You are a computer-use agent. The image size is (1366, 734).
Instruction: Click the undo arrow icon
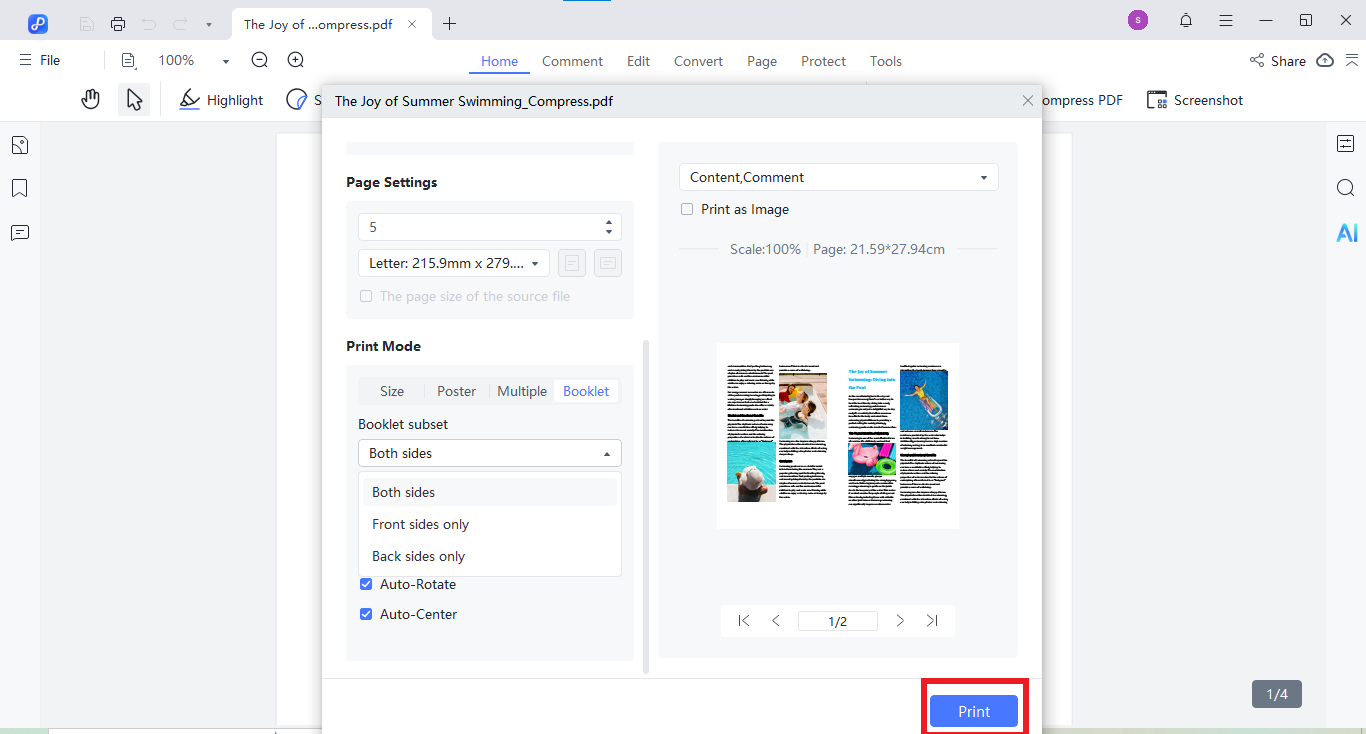click(149, 24)
